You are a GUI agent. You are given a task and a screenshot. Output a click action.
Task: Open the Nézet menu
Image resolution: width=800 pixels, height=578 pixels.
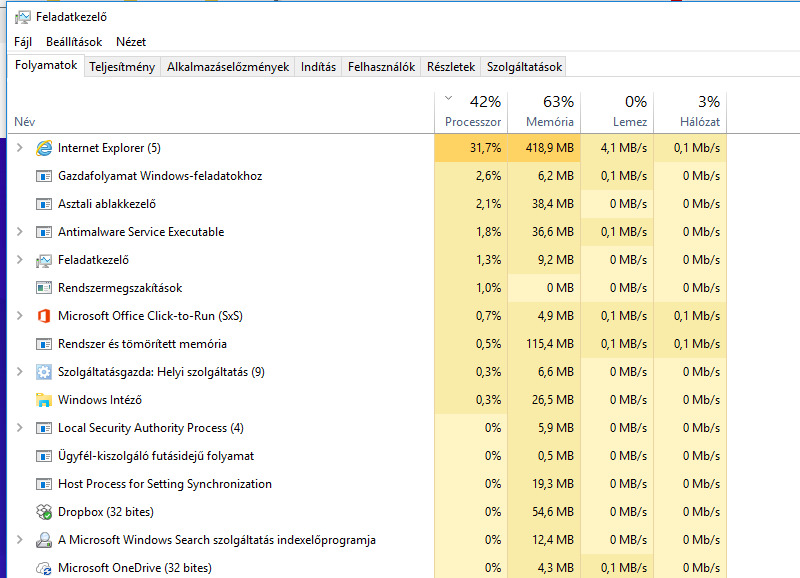click(x=131, y=42)
